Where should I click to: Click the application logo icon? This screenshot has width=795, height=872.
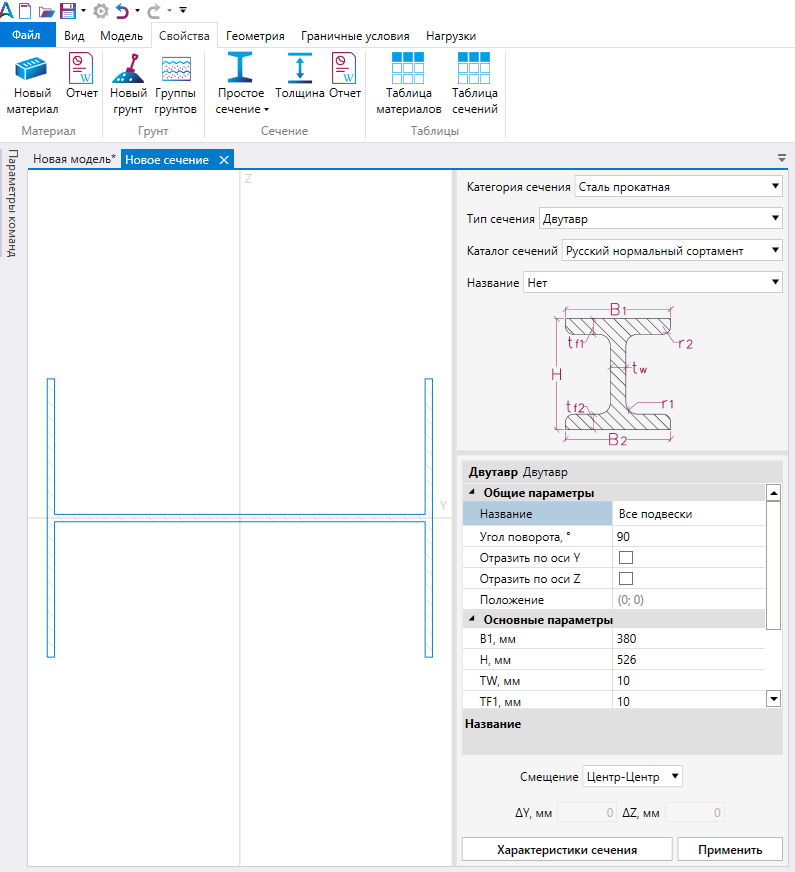pyautogui.click(x=7, y=10)
